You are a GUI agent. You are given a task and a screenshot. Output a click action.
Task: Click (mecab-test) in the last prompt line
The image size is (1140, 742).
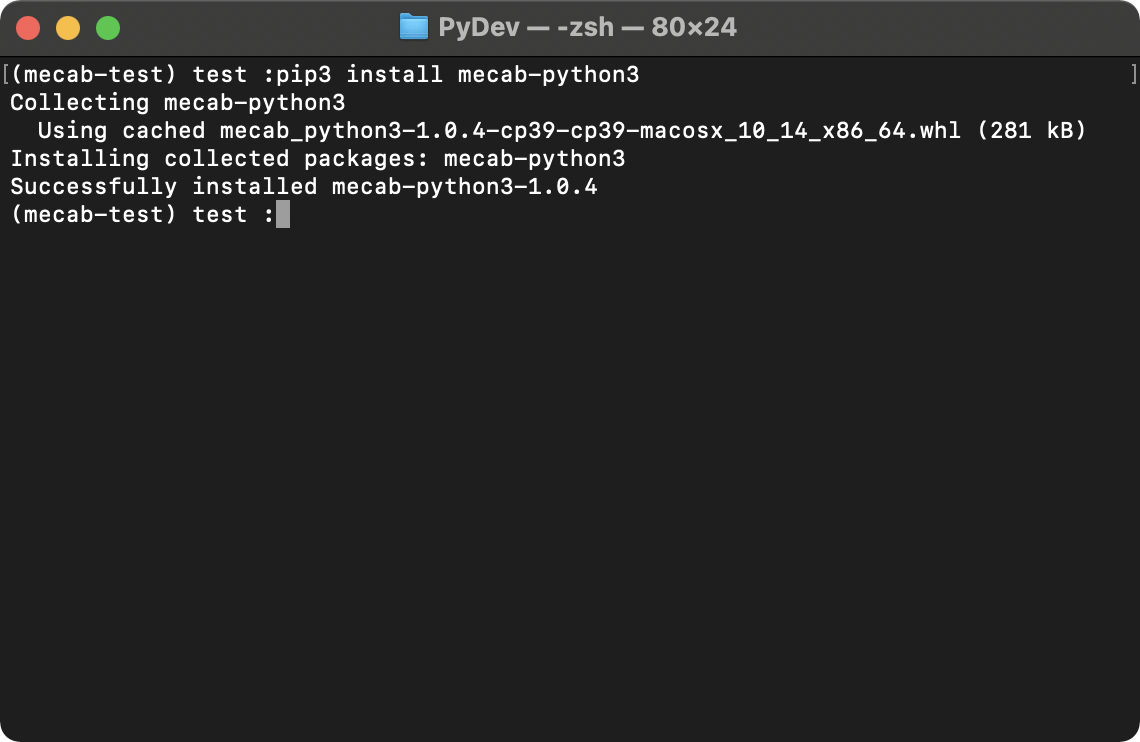click(x=94, y=214)
